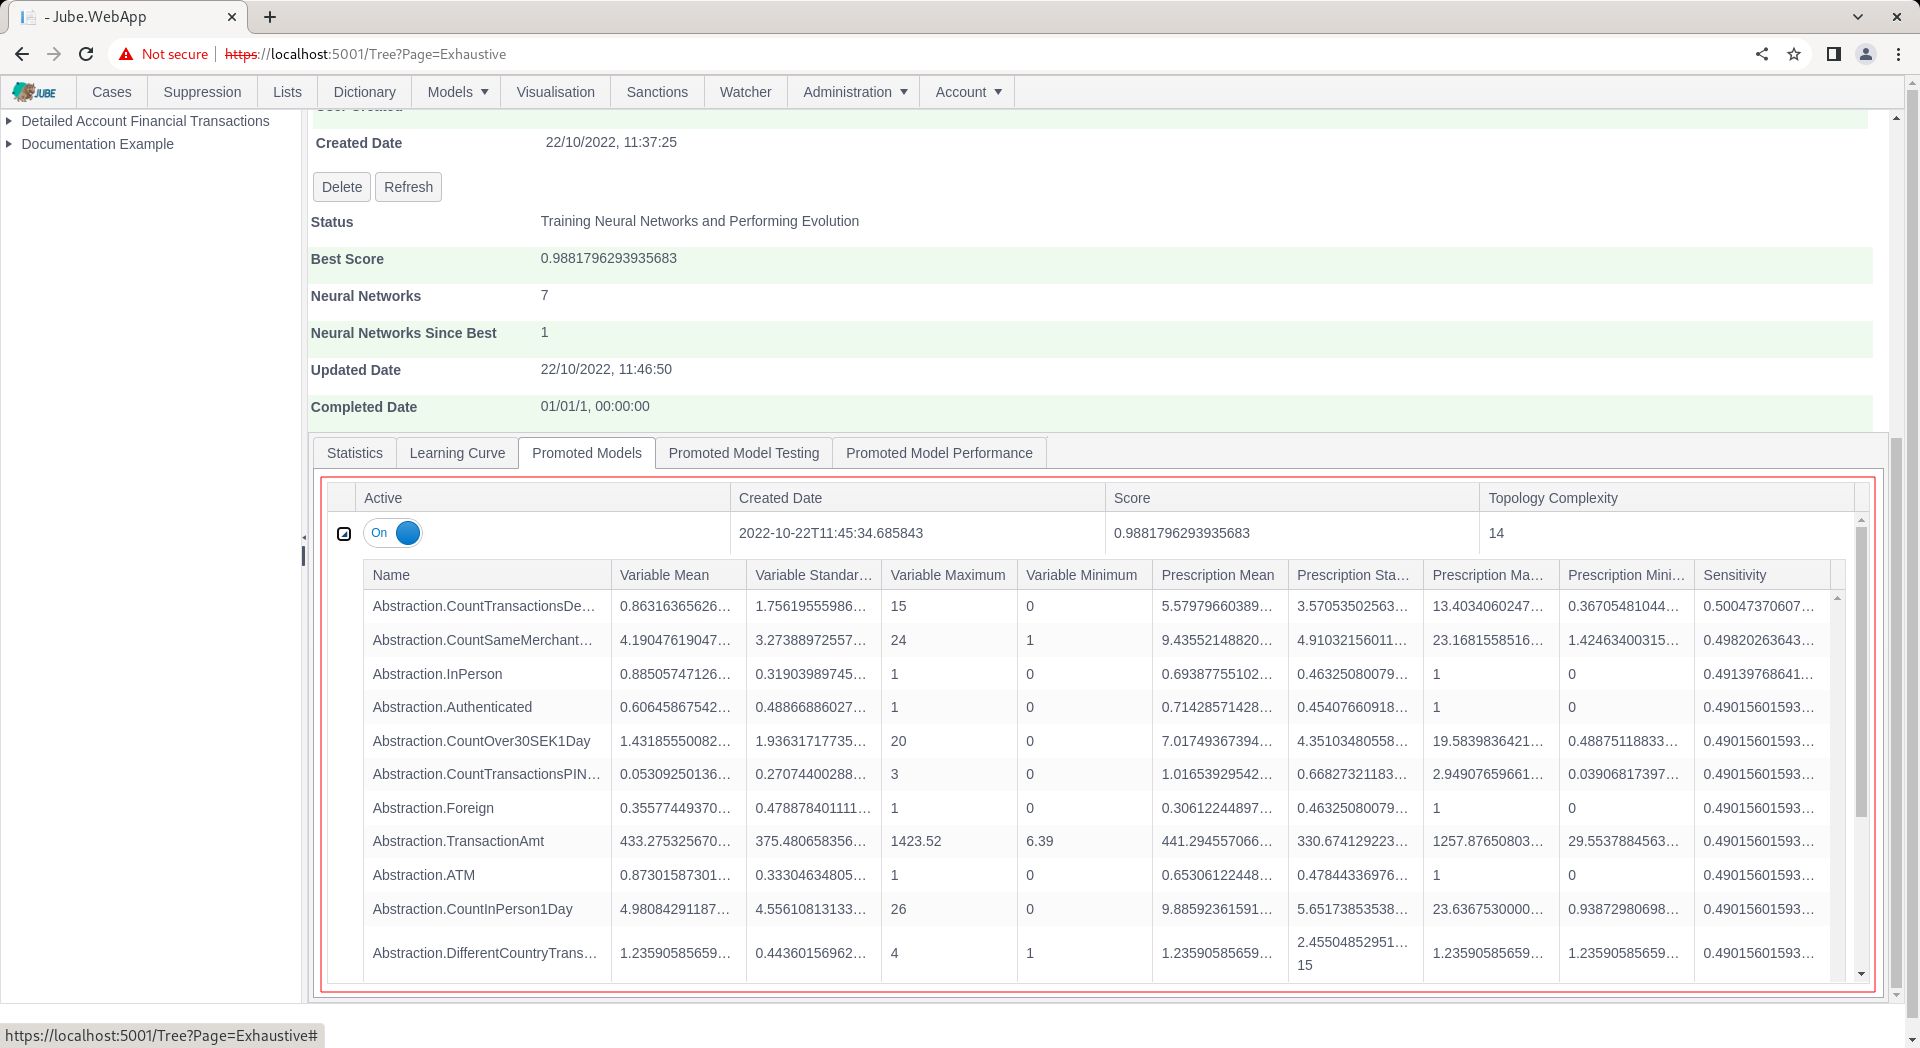The image size is (1920, 1048).
Task: Click the promoted models grid scrollbar thumb
Action: pos(1861,671)
